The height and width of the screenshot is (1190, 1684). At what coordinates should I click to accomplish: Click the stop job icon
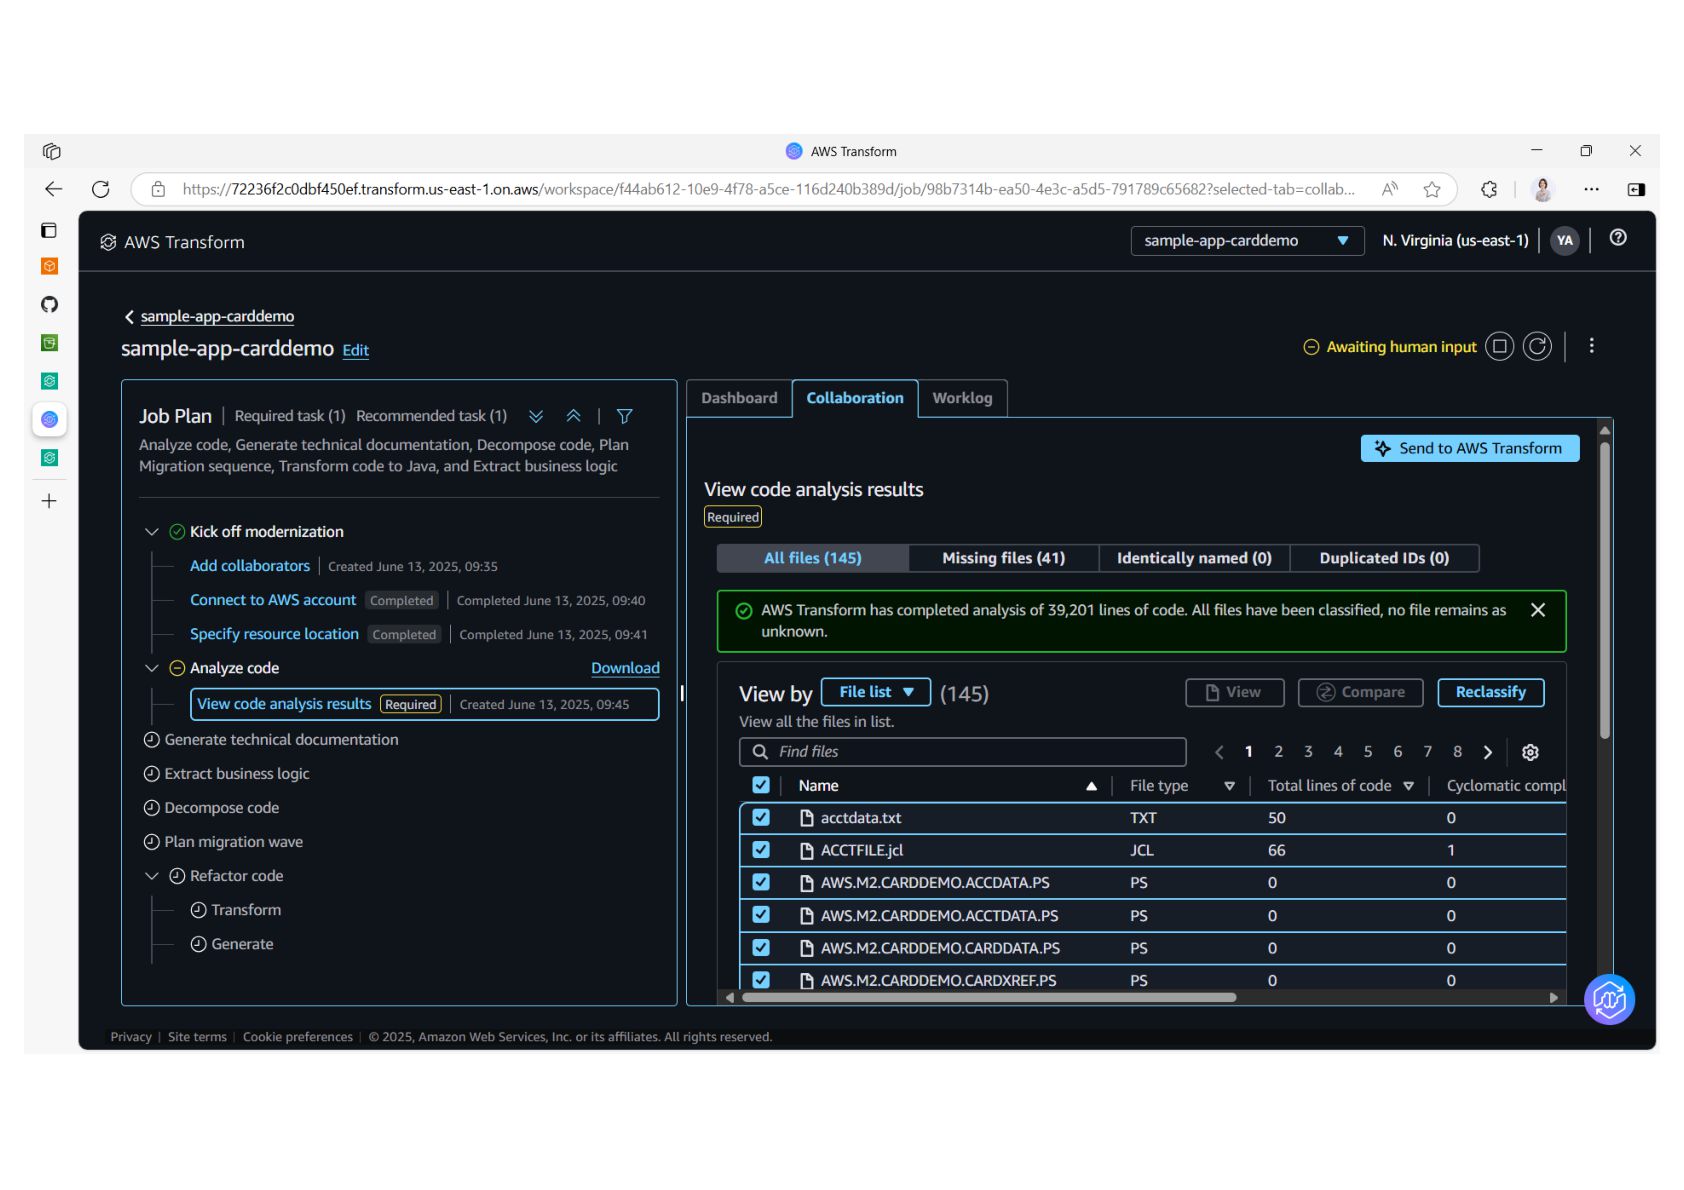point(1499,347)
